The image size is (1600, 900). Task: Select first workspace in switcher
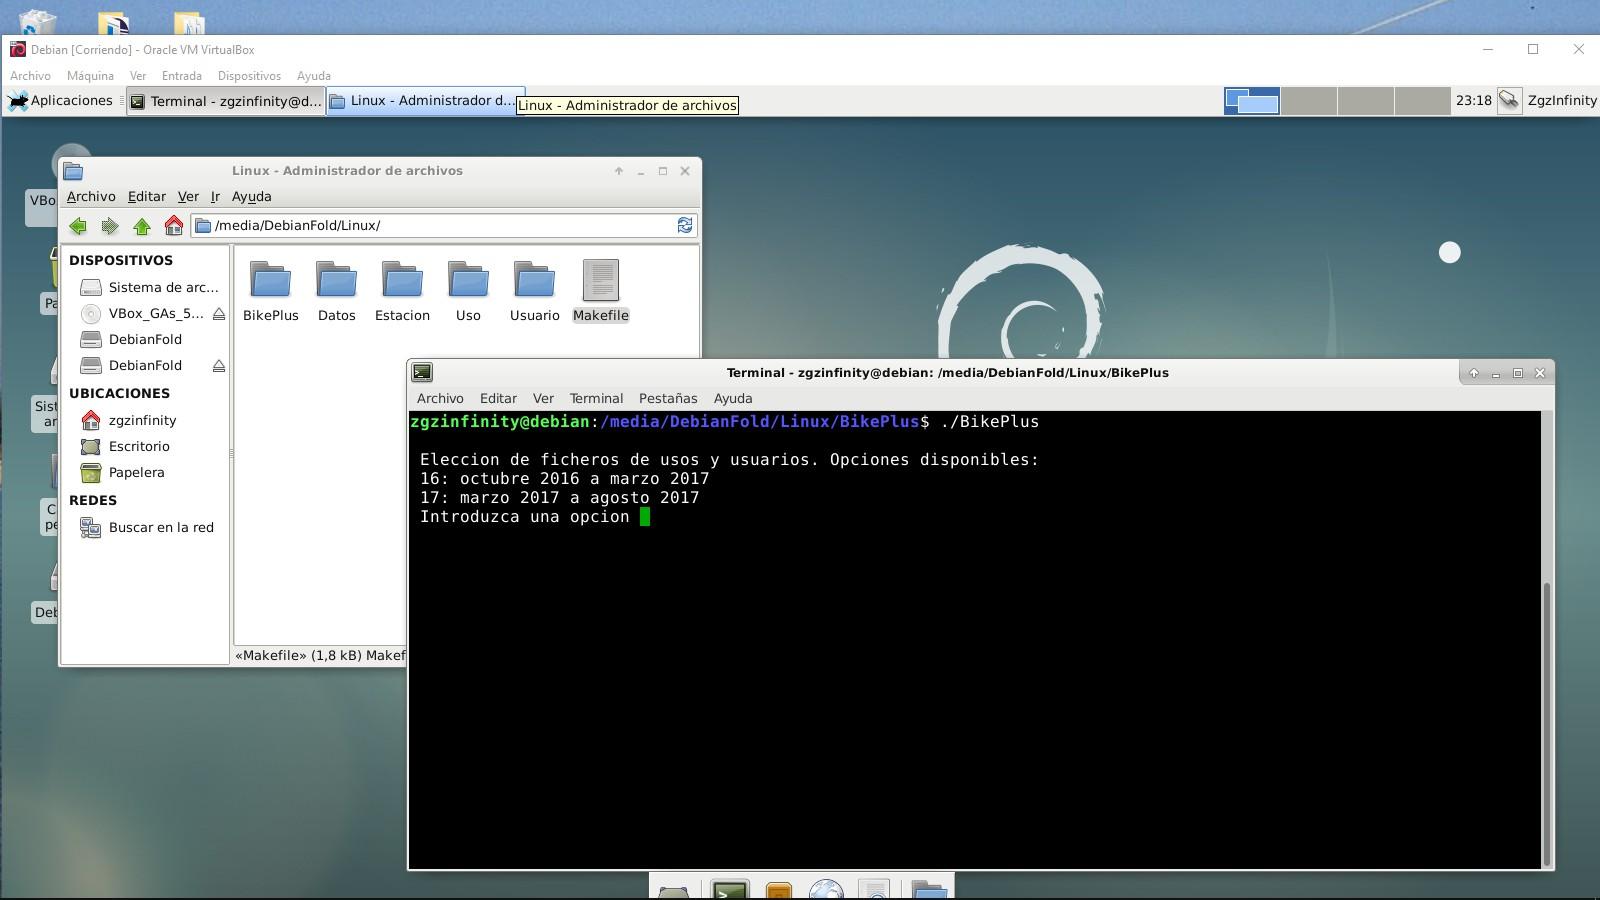click(x=1252, y=101)
